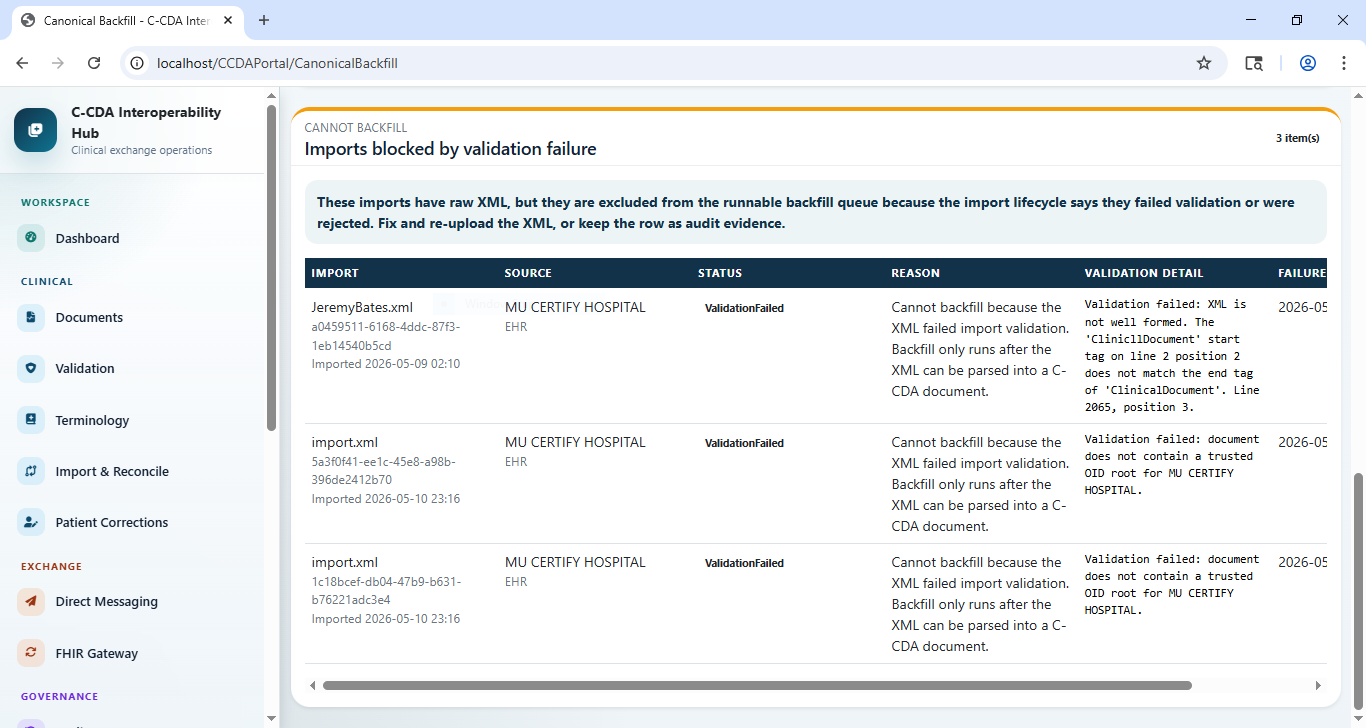The image size is (1366, 728).
Task: View site information icon in address bar
Action: pyautogui.click(x=138, y=63)
